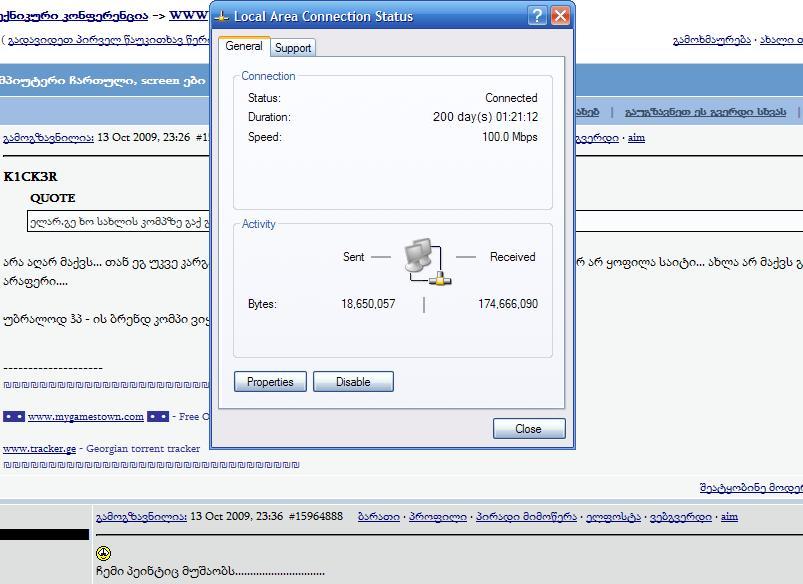Open connection Properties

pos(270,382)
